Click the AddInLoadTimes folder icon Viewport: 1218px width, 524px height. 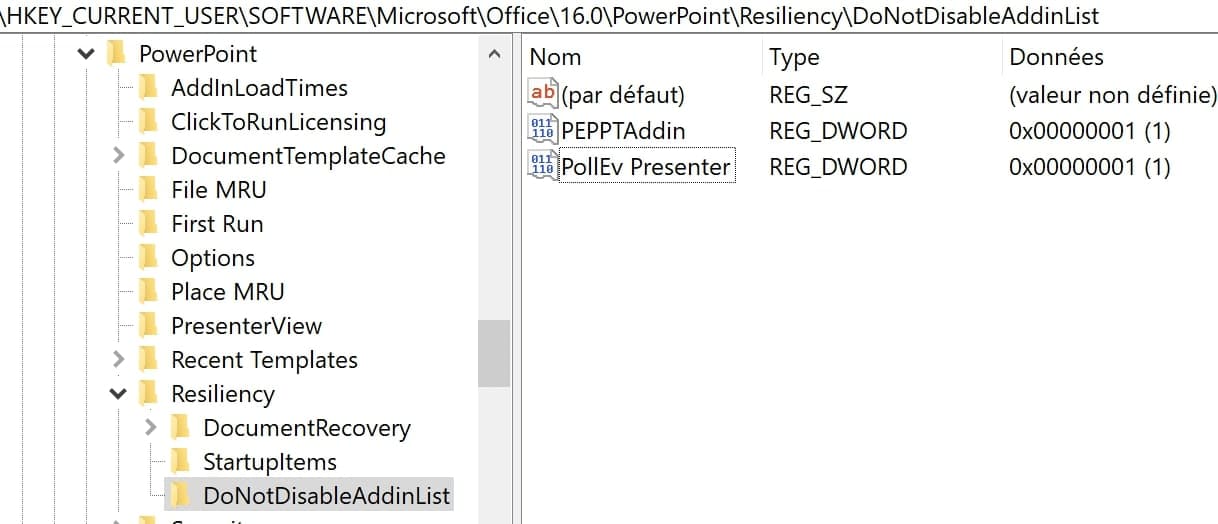(148, 87)
